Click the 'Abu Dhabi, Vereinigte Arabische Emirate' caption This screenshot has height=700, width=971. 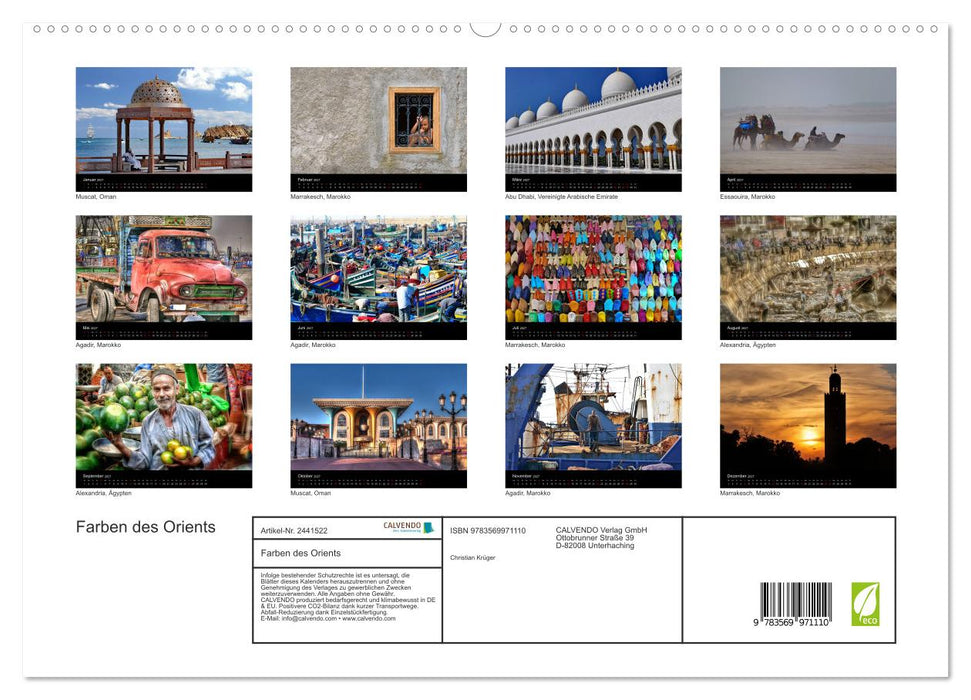(562, 197)
